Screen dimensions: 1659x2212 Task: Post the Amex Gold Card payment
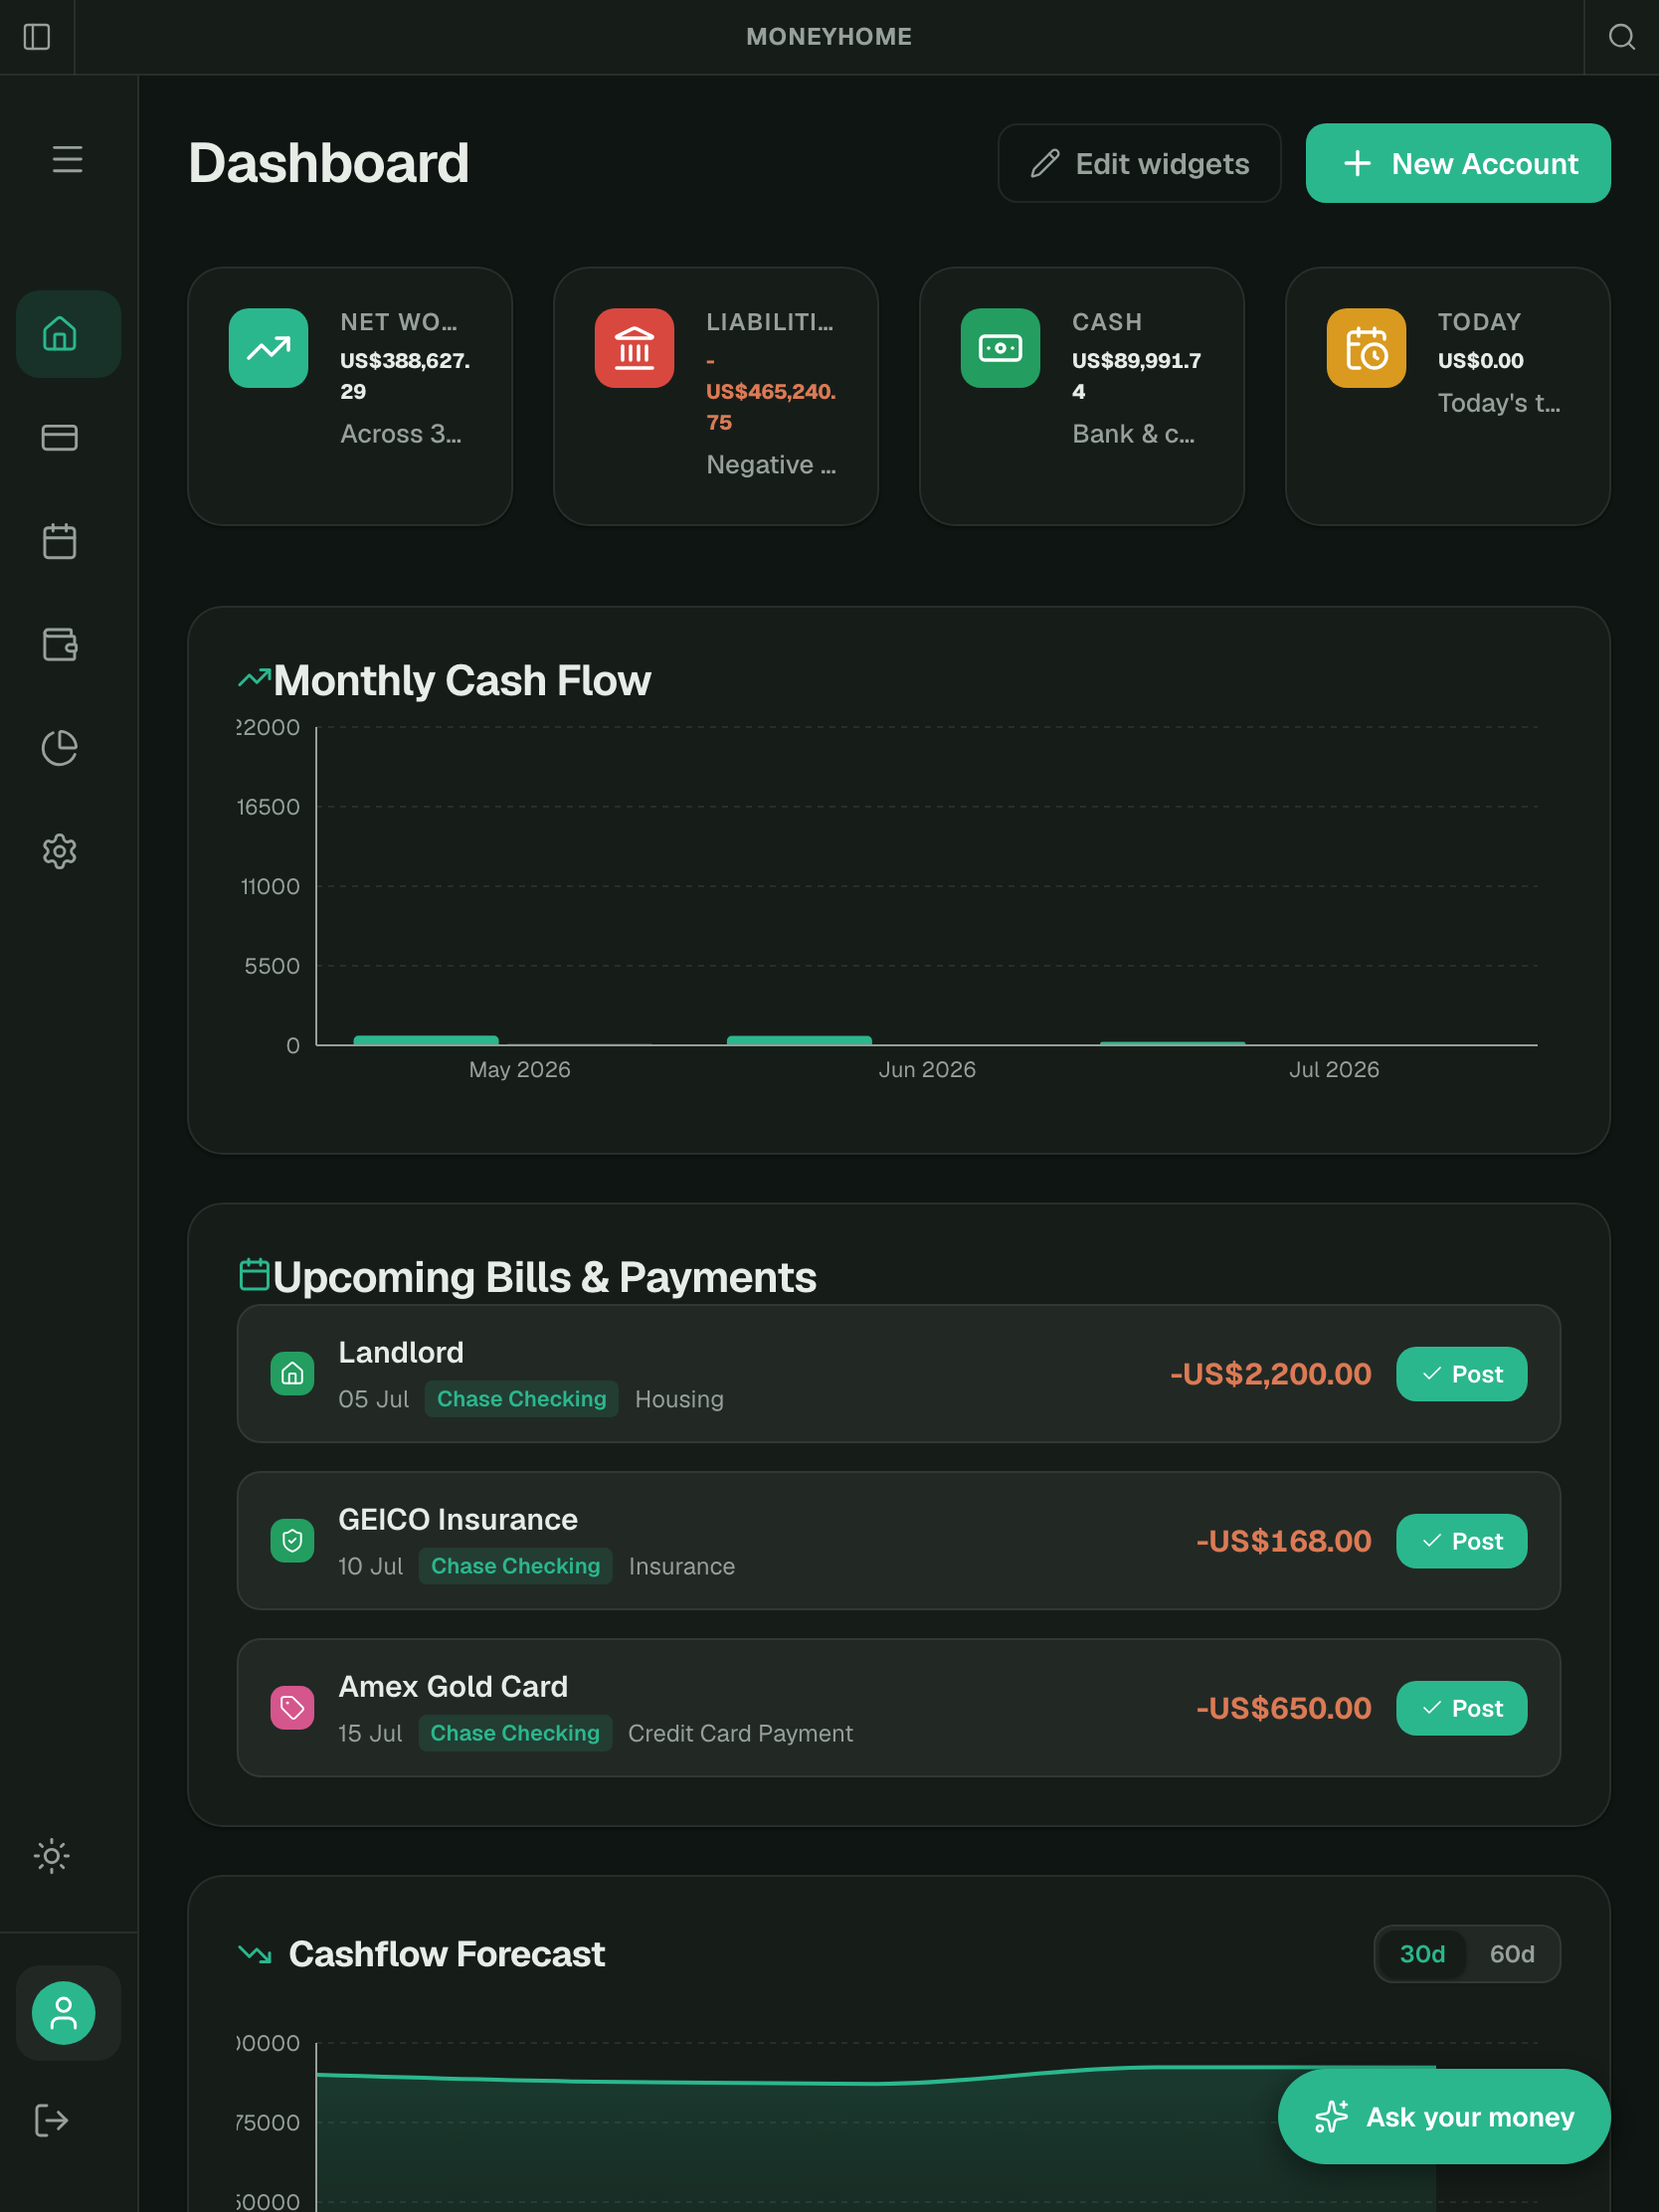coord(1461,1708)
